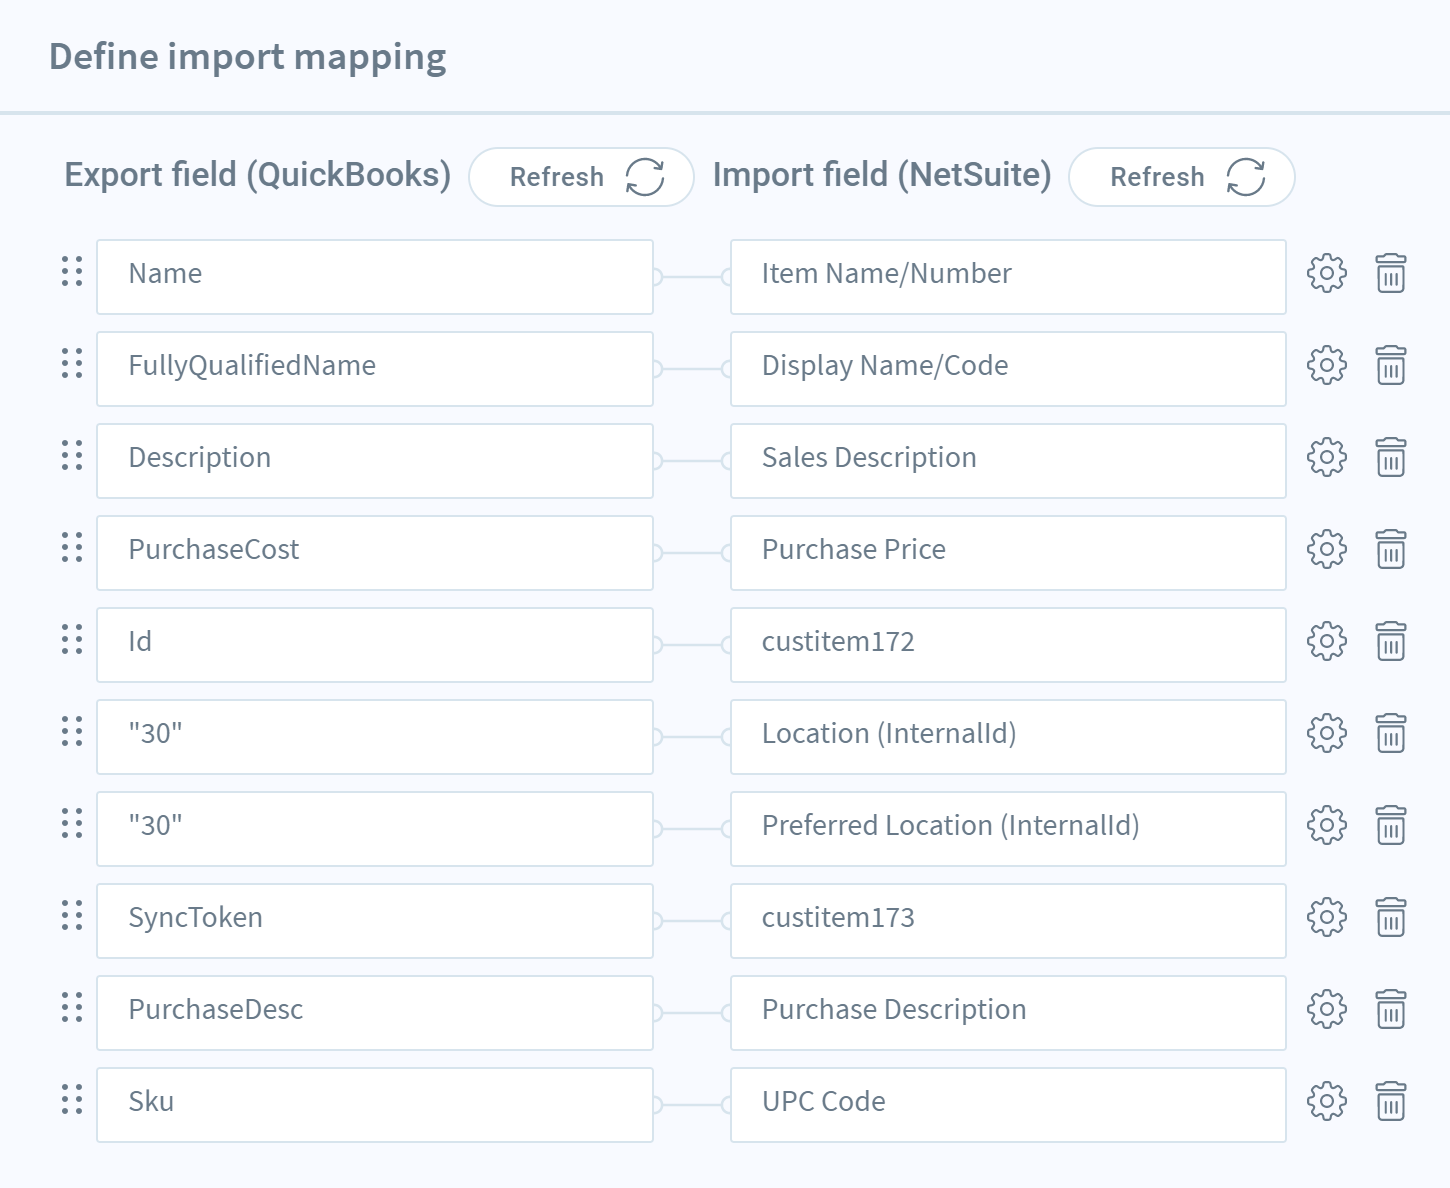Click drag handle of the PurchaseCost row

pyautogui.click(x=72, y=547)
